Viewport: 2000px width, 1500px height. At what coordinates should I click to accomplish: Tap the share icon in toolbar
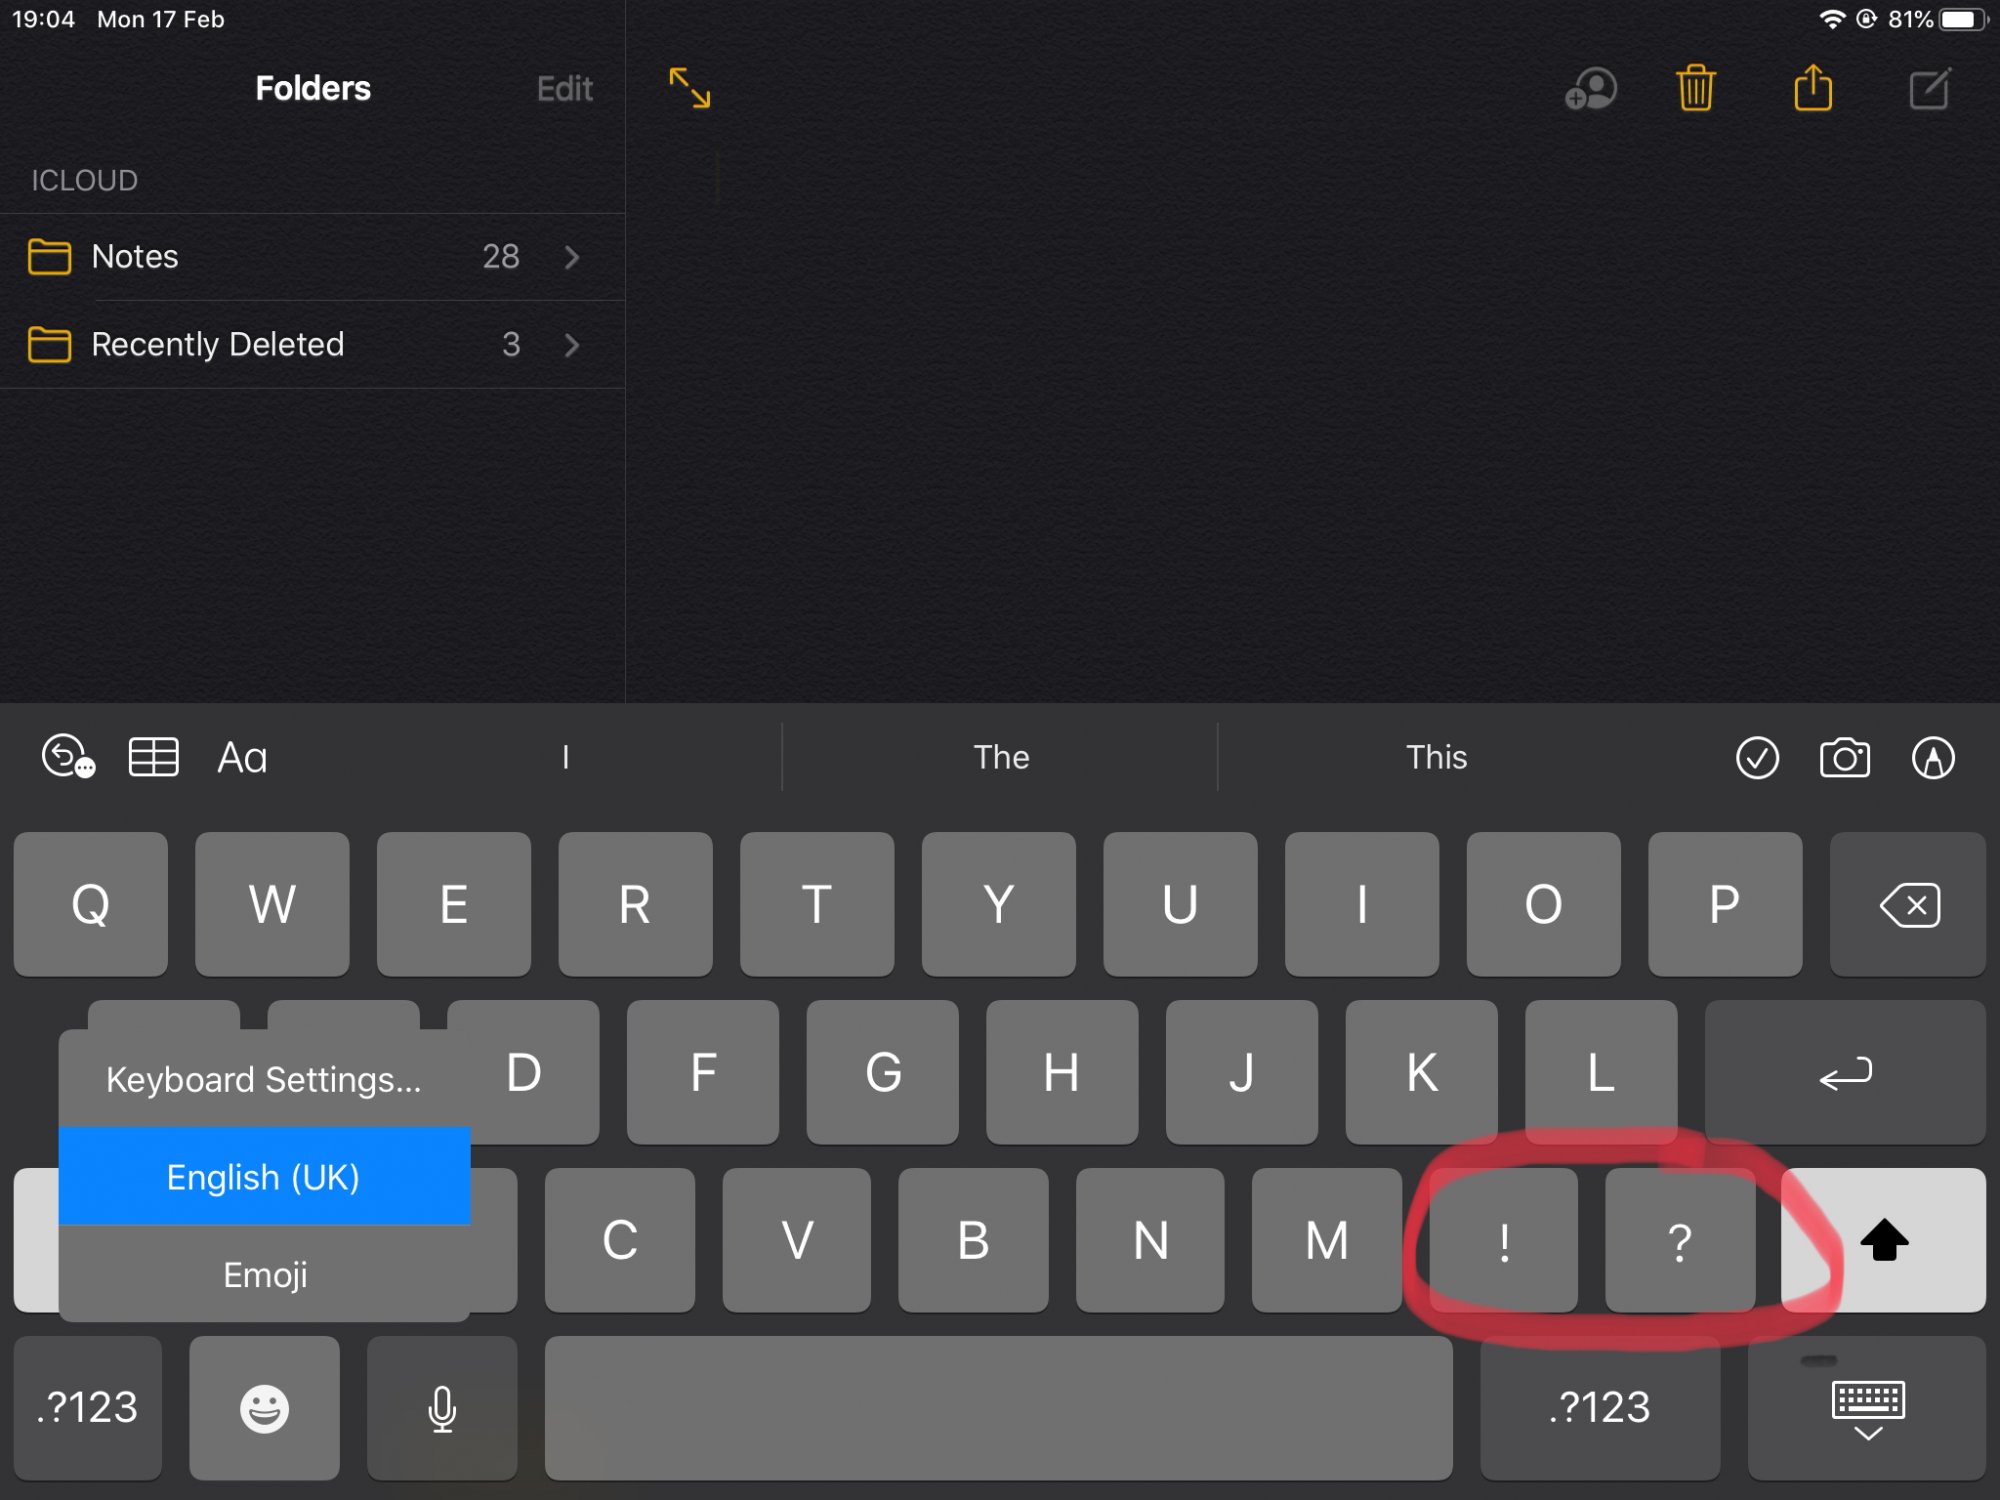tap(1813, 88)
